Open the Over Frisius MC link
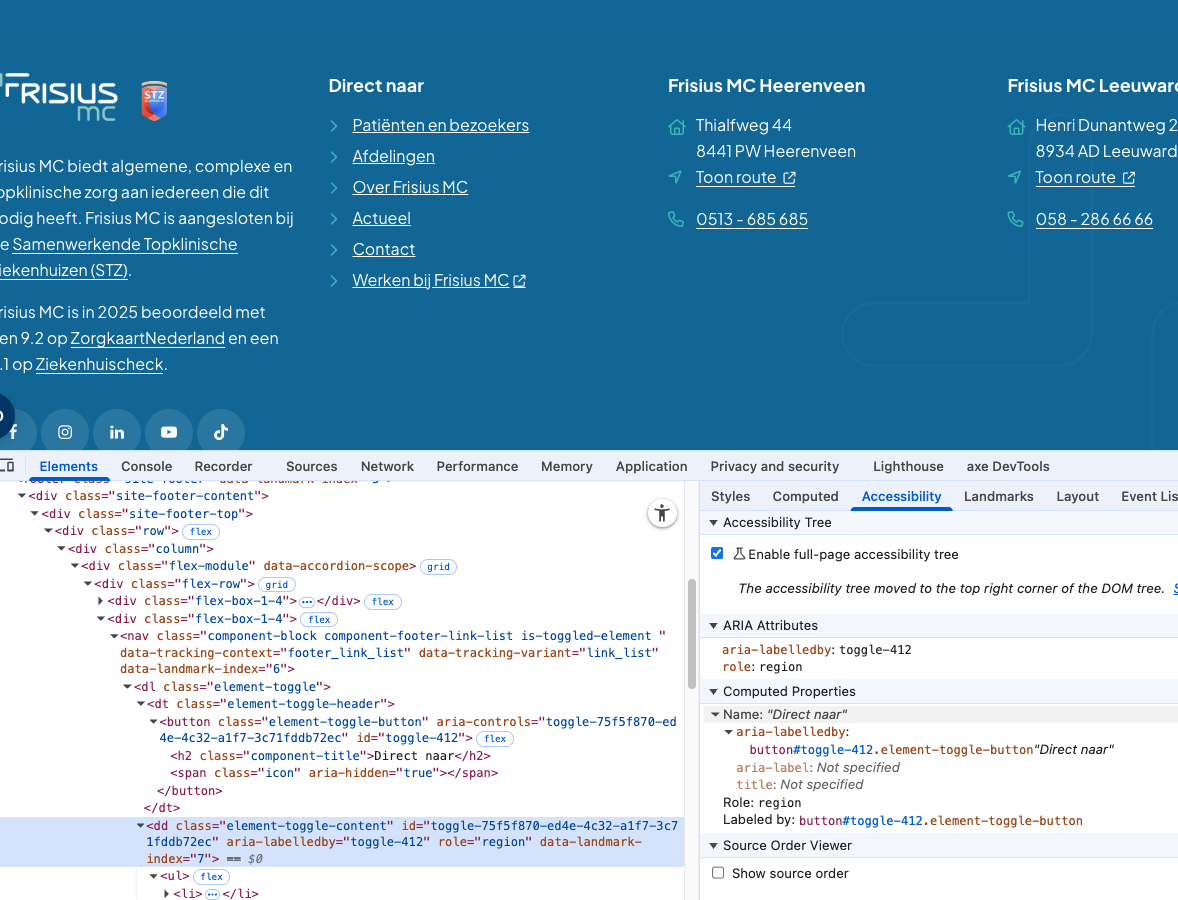This screenshot has height=900, width=1178. (x=410, y=187)
